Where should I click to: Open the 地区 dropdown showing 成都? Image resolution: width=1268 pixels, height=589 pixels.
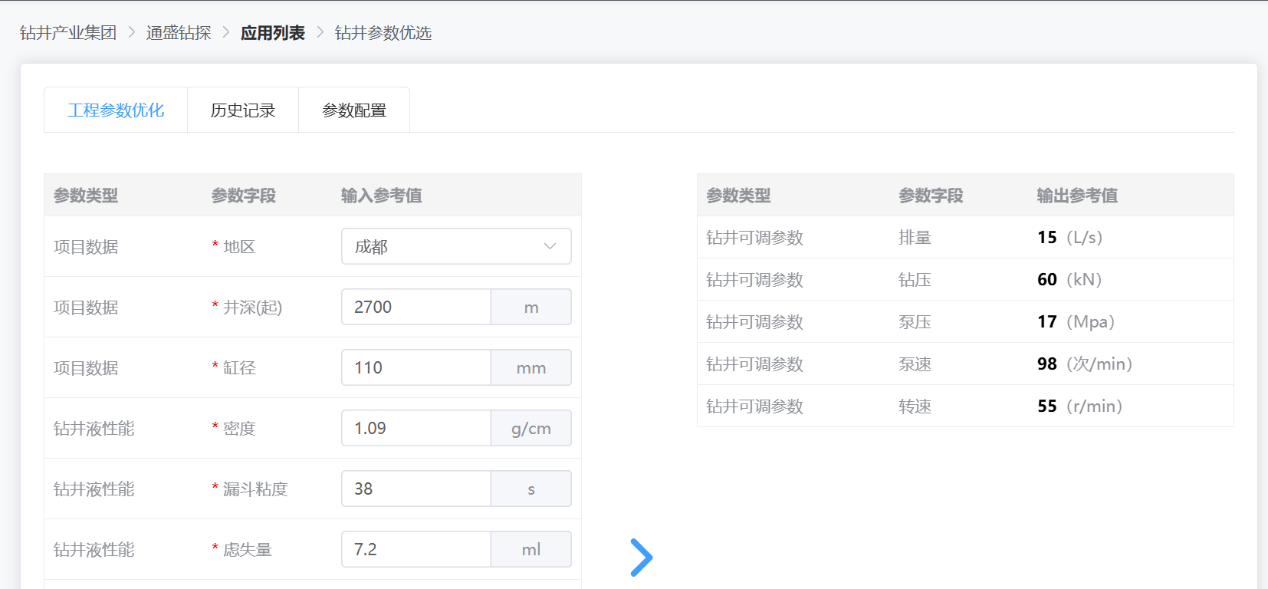tap(445, 246)
